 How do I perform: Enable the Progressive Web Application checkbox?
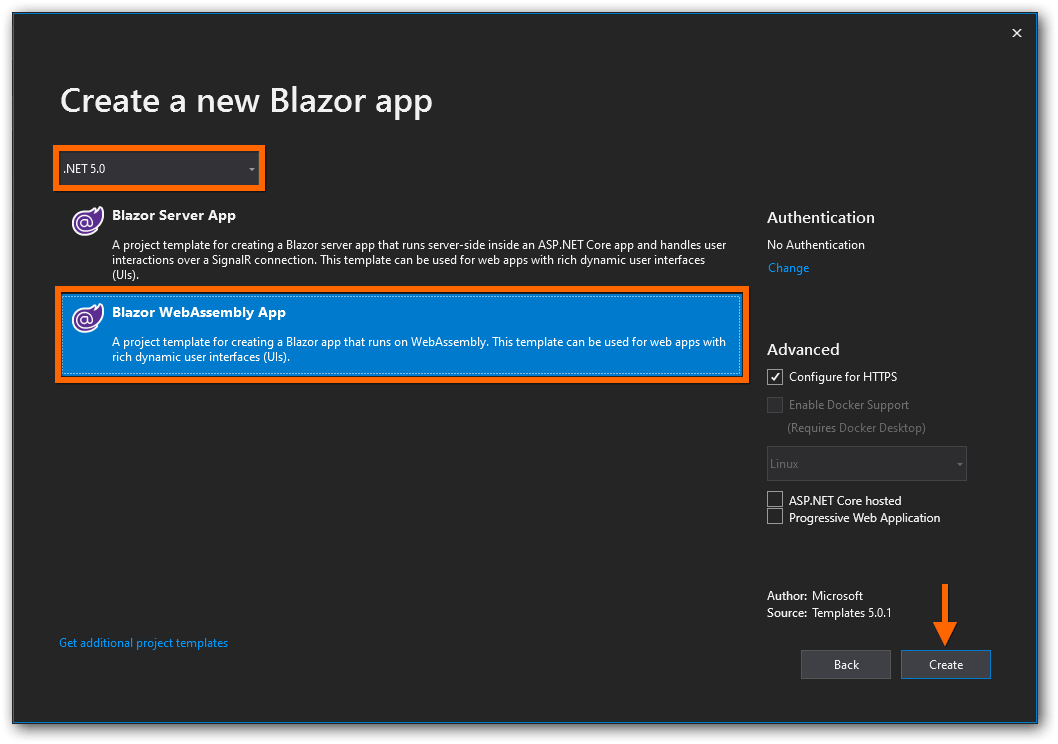point(775,517)
